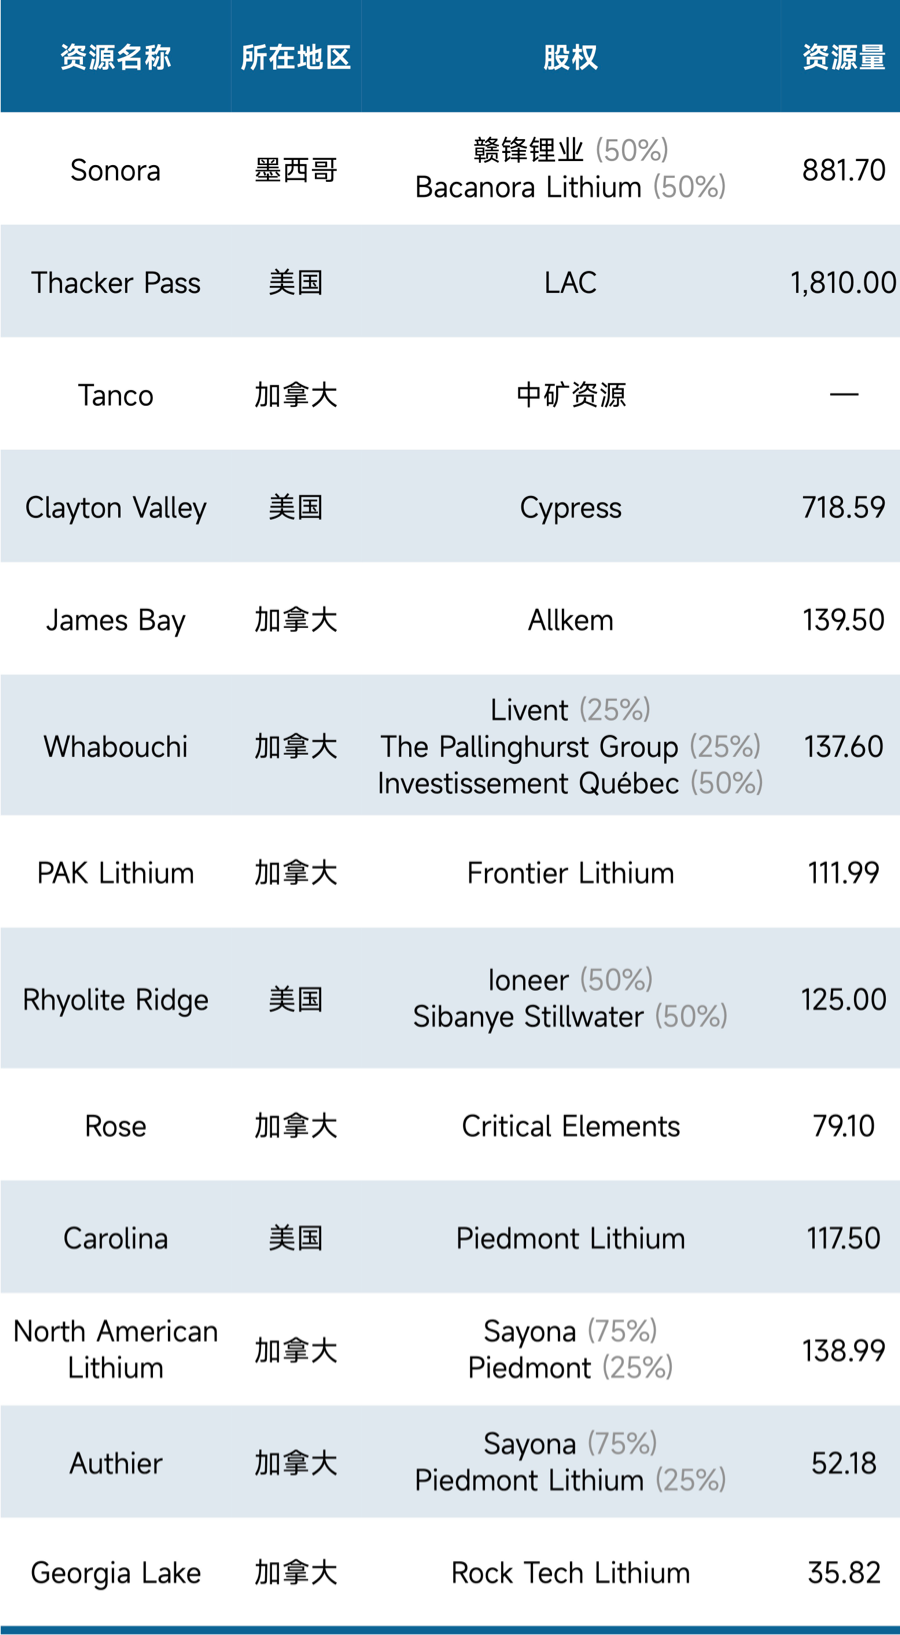Select the 墨西哥 region cell

(295, 170)
